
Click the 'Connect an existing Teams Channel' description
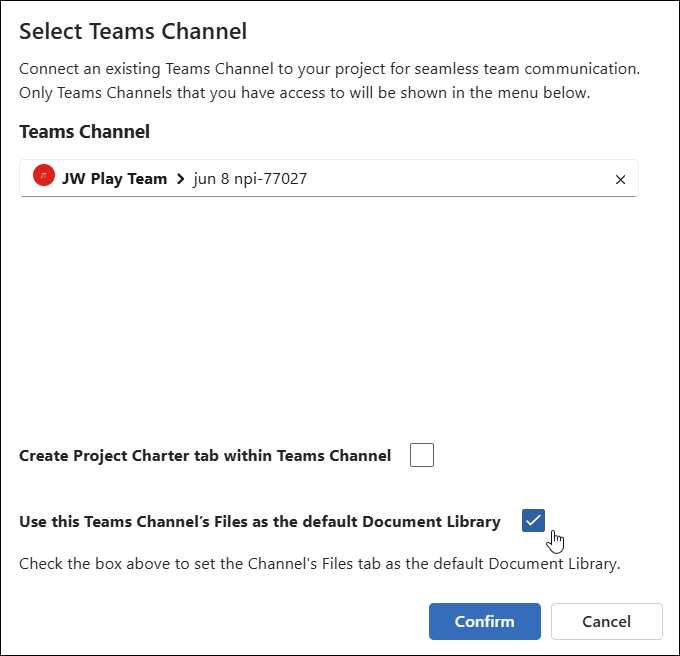(330, 81)
